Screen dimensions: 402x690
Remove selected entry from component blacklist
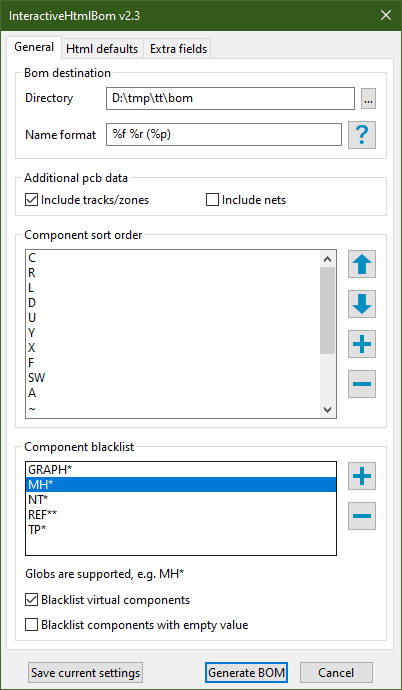tap(362, 516)
